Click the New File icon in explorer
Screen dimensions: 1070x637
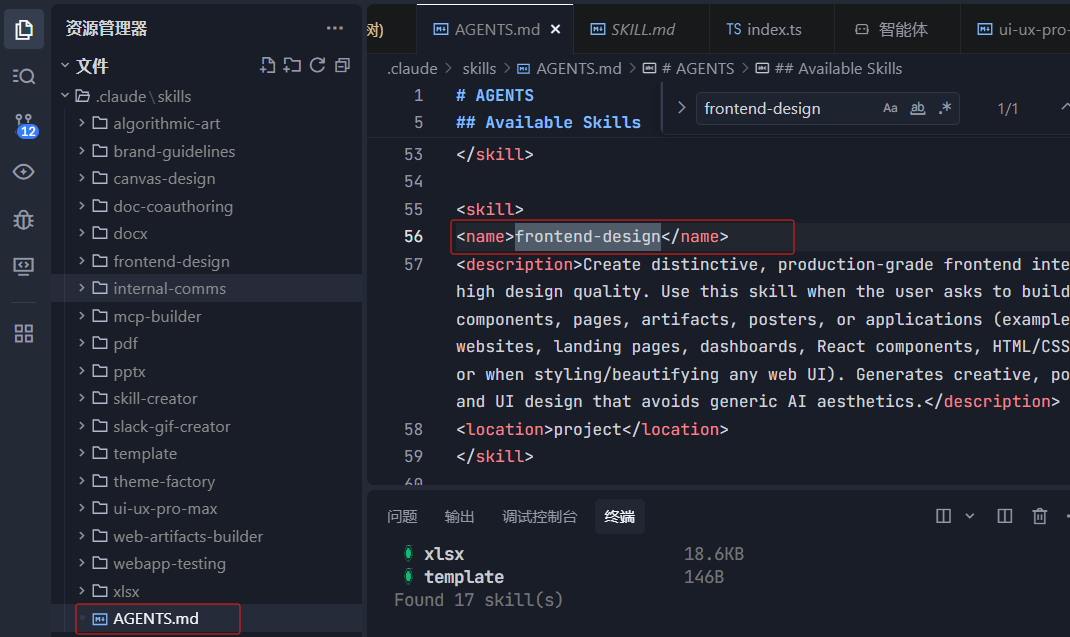pos(267,66)
